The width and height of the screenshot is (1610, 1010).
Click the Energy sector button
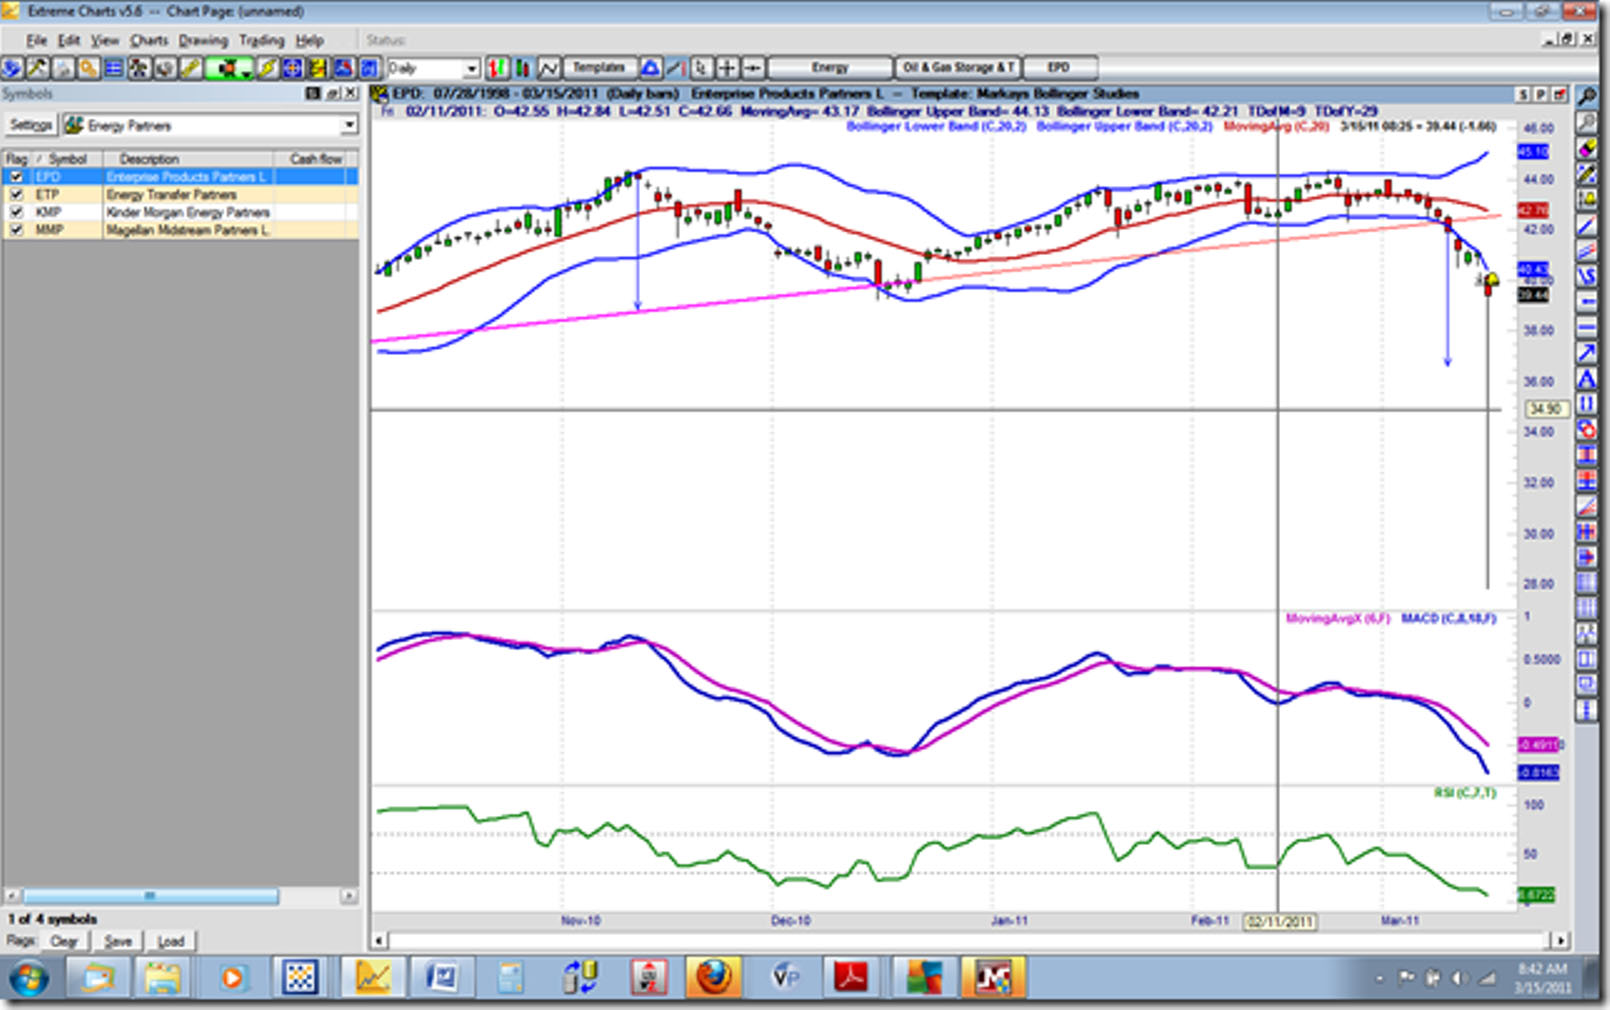pos(830,68)
